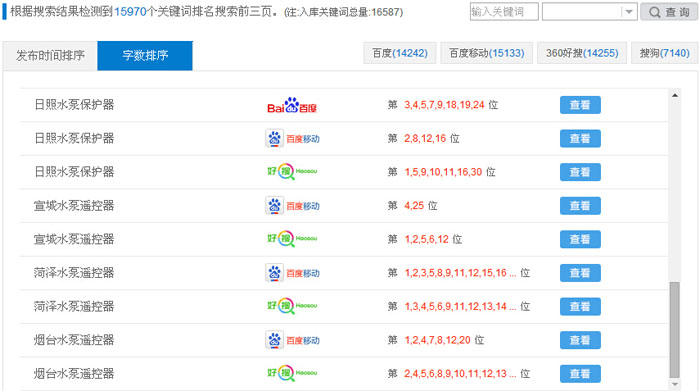This screenshot has height=391, width=700.
Task: Click keyword 日照水泵保护器 in Baidu row
Action: pos(74,105)
